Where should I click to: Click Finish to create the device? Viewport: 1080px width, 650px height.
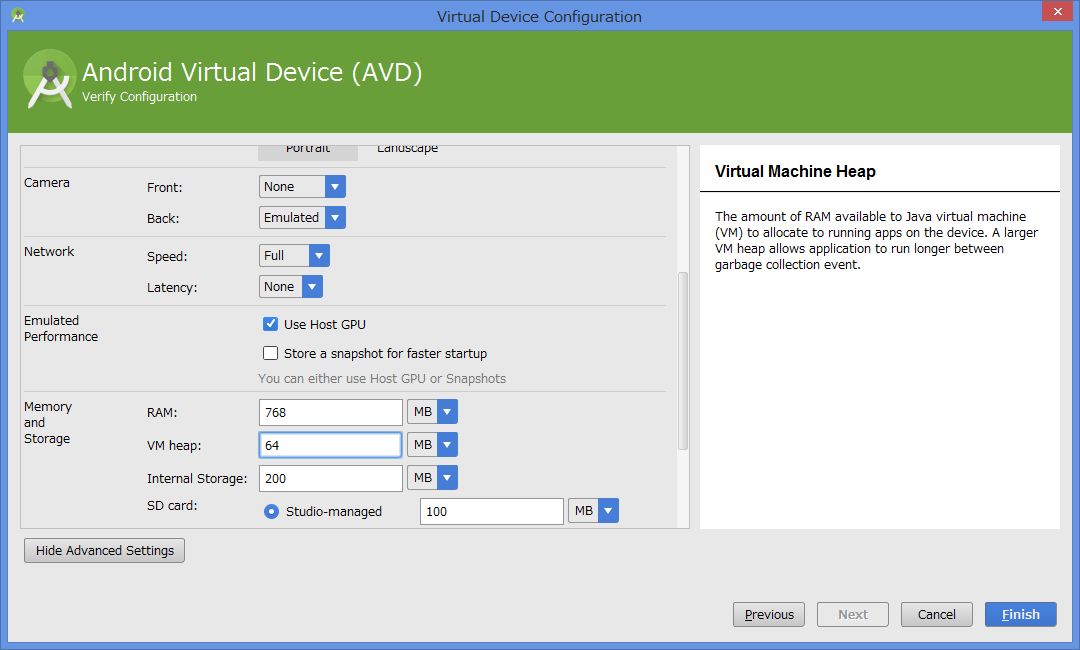(x=1021, y=614)
